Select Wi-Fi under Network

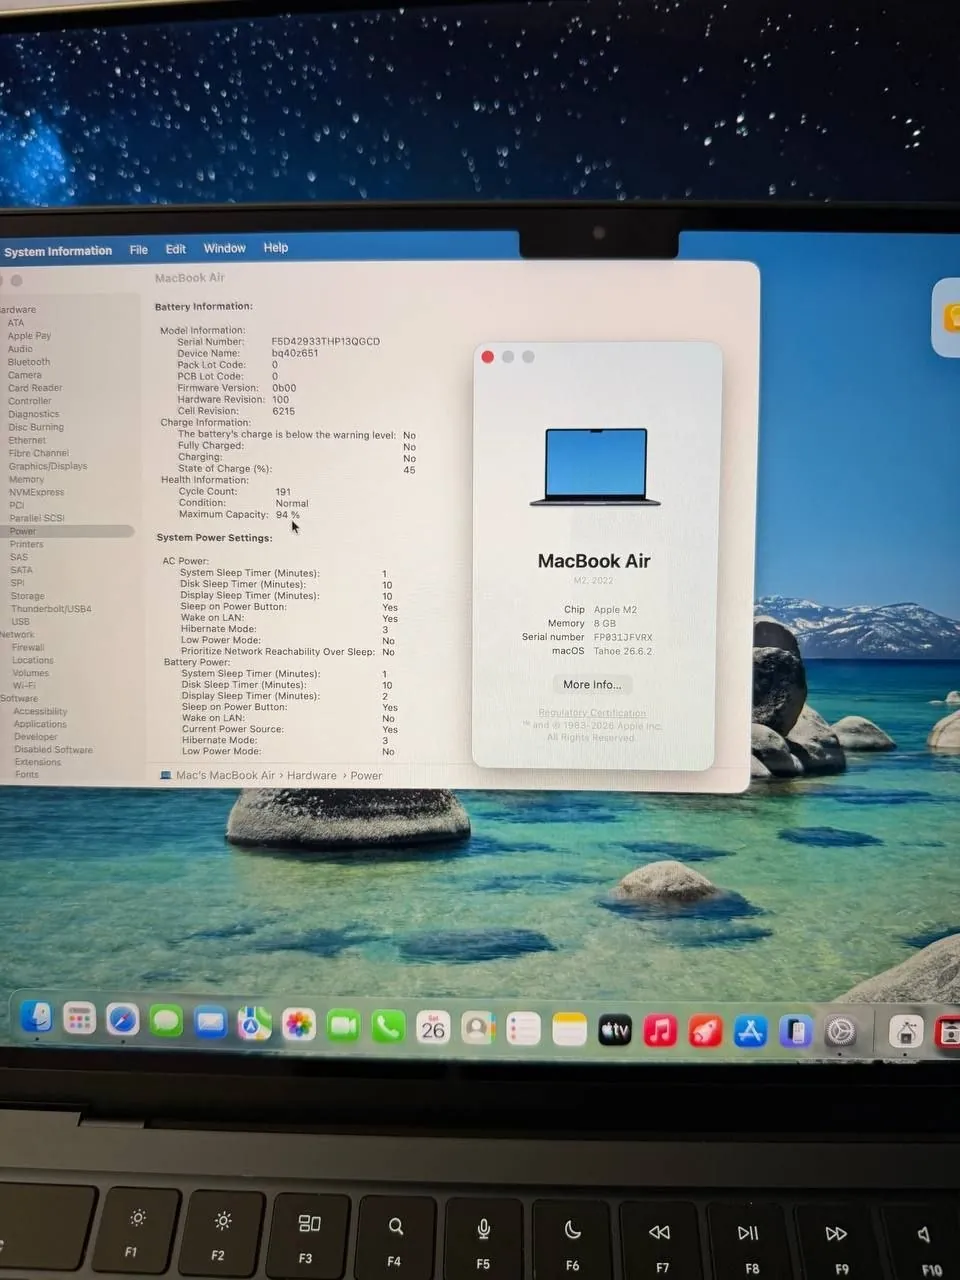coord(24,685)
